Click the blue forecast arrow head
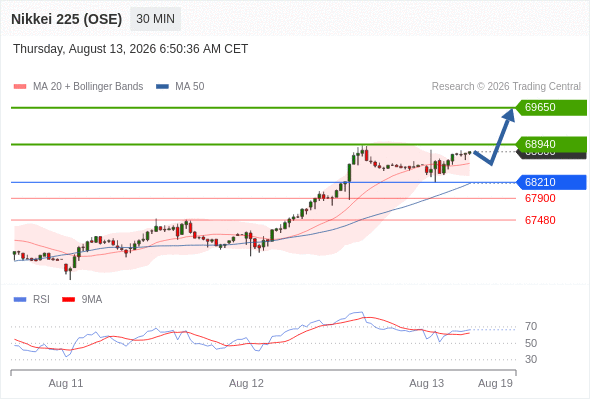The width and height of the screenshot is (590, 400). (509, 114)
